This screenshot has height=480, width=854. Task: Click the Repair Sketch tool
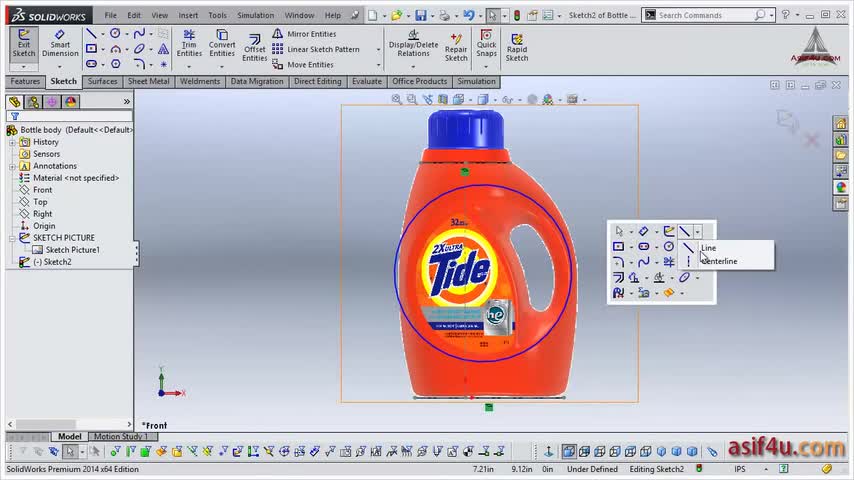456,47
